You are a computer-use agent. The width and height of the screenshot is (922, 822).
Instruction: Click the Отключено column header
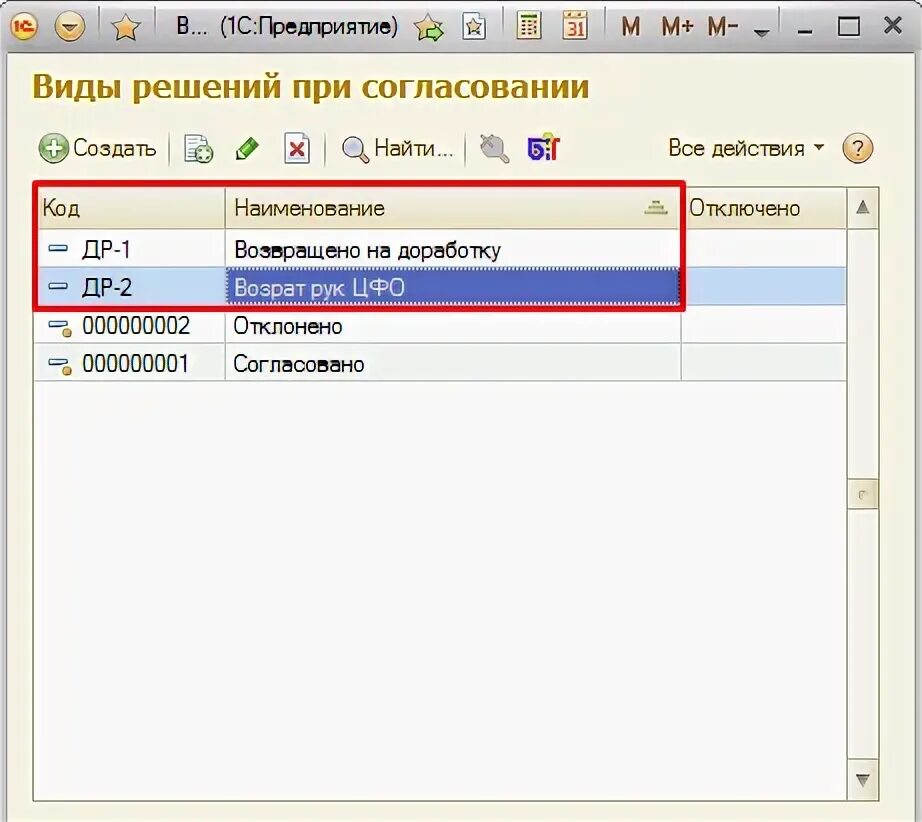pyautogui.click(x=764, y=208)
